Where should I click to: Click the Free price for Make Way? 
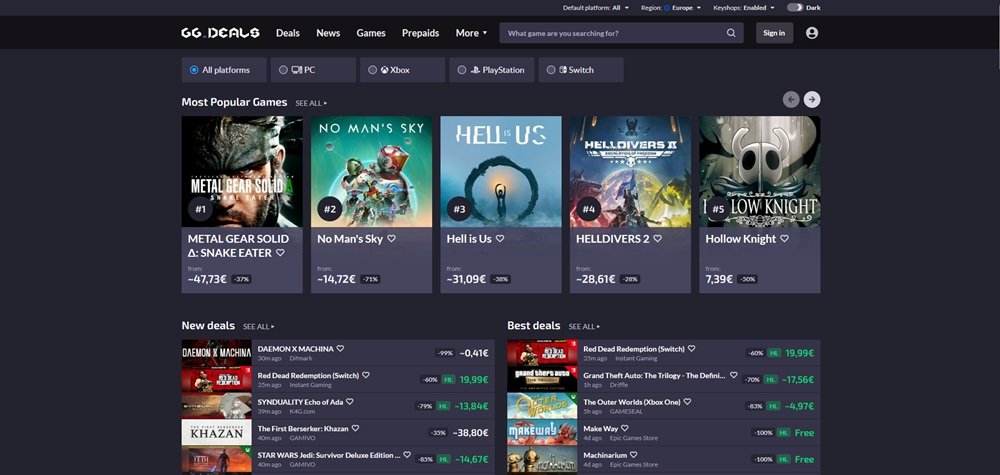(804, 433)
